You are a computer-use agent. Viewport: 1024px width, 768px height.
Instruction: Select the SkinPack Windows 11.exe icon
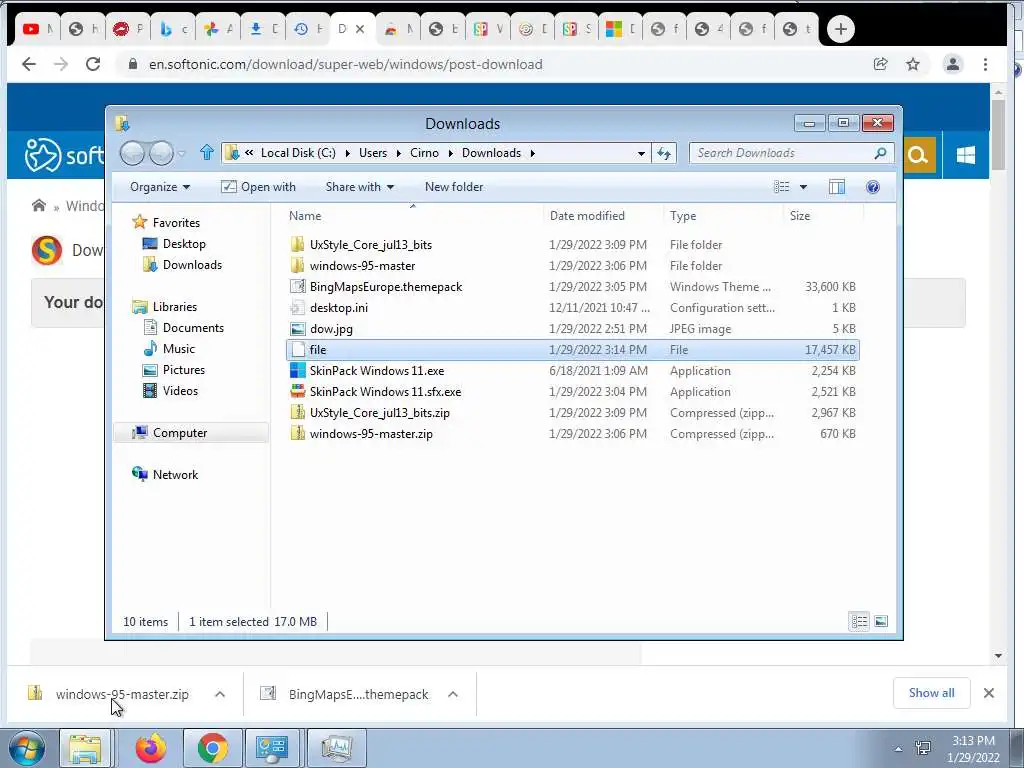pyautogui.click(x=298, y=371)
